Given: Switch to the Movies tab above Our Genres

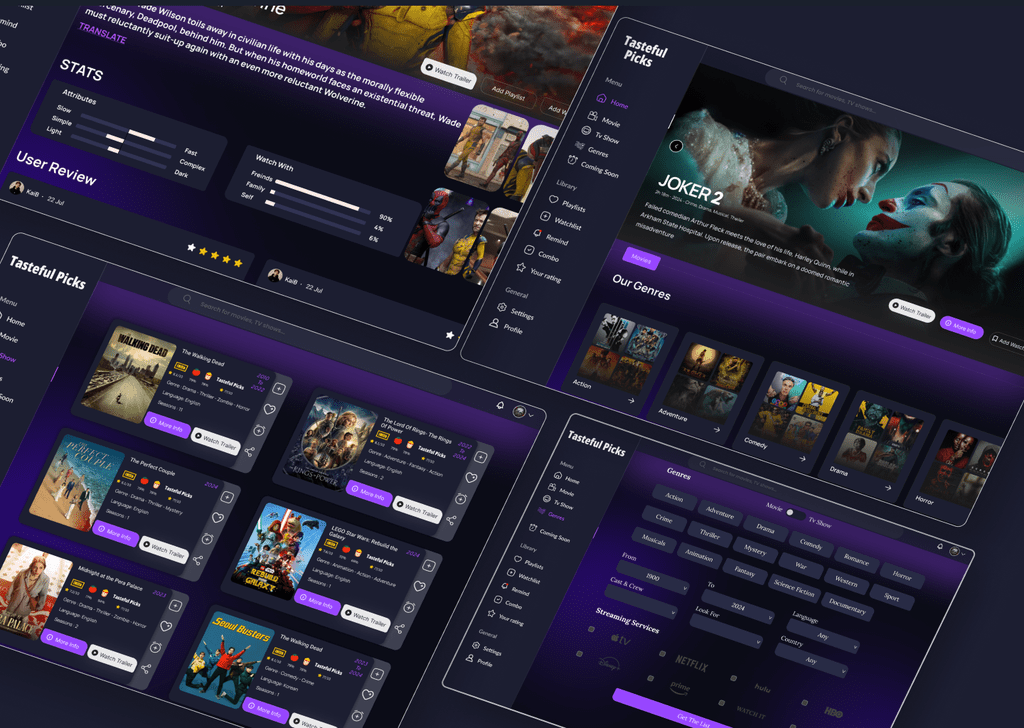Looking at the screenshot, I should coord(641,259).
